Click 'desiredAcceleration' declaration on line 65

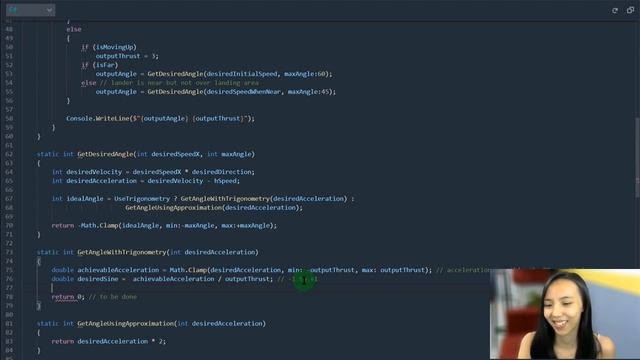pyautogui.click(x=101, y=181)
